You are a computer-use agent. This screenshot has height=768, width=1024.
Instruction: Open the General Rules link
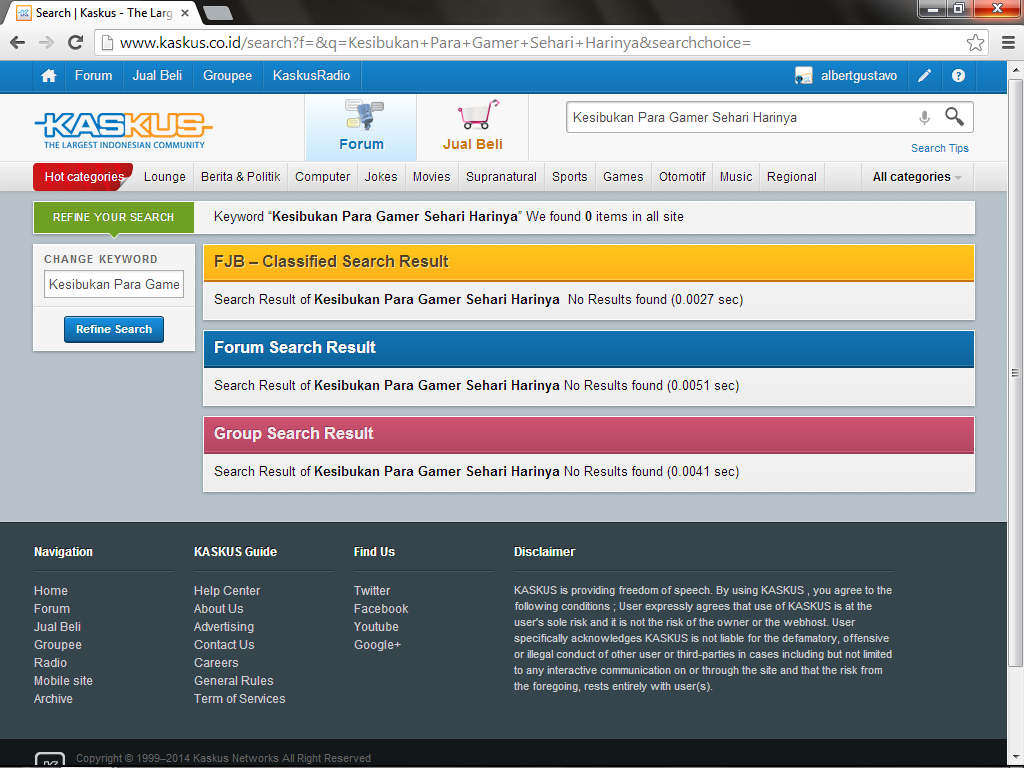pos(233,680)
